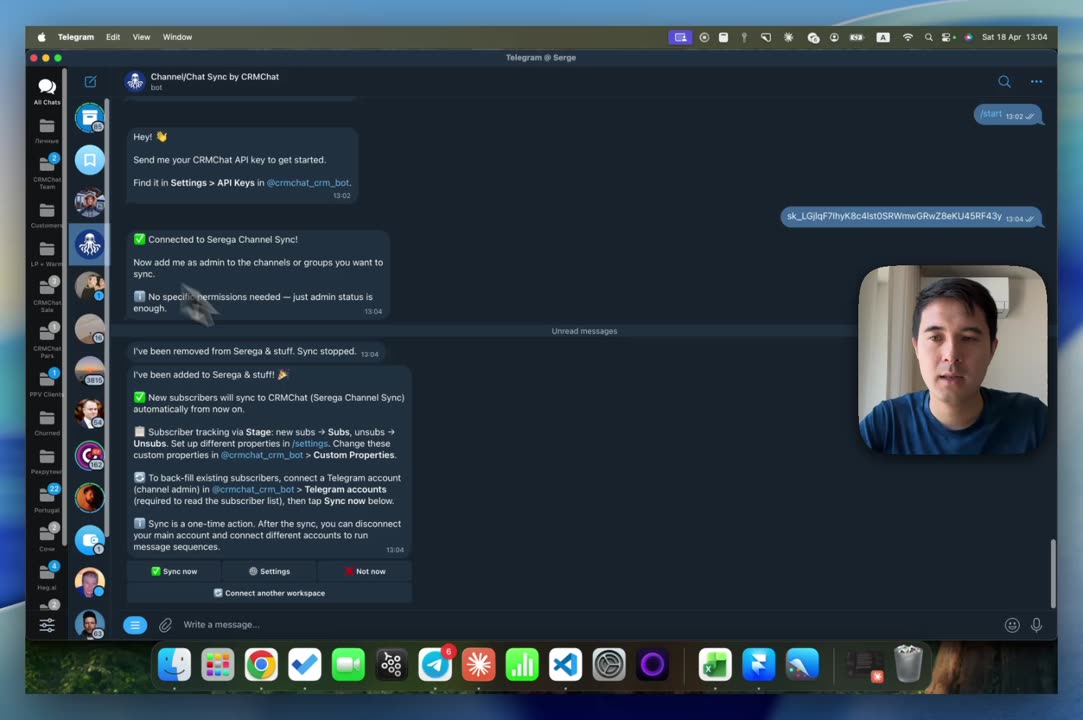Screen dimensions: 1083x720
Task: Open the bot command menu button
Action: [x=135, y=625]
